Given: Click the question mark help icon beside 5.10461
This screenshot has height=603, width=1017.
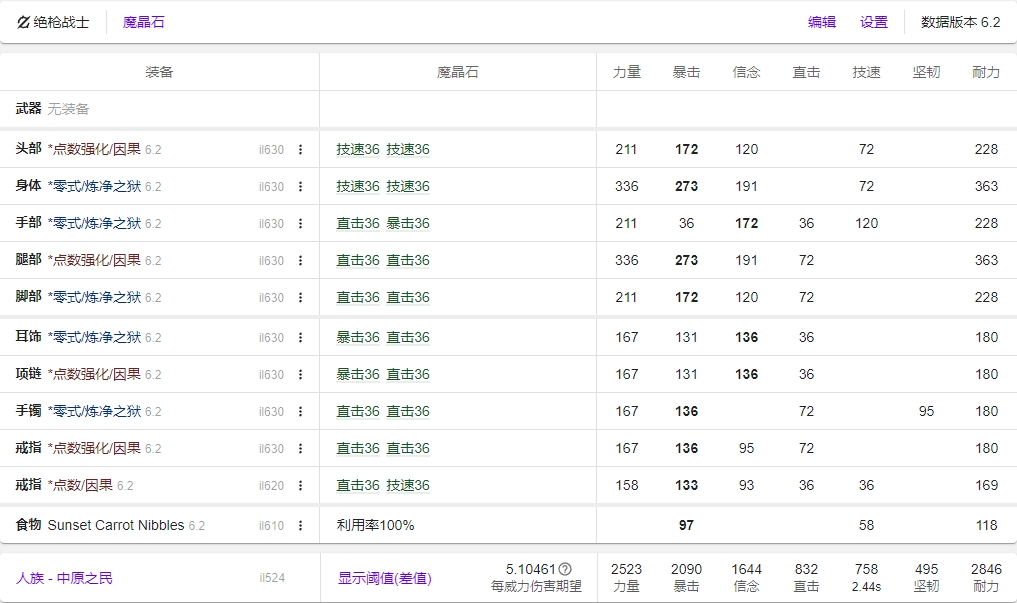Looking at the screenshot, I should click(x=564, y=567).
